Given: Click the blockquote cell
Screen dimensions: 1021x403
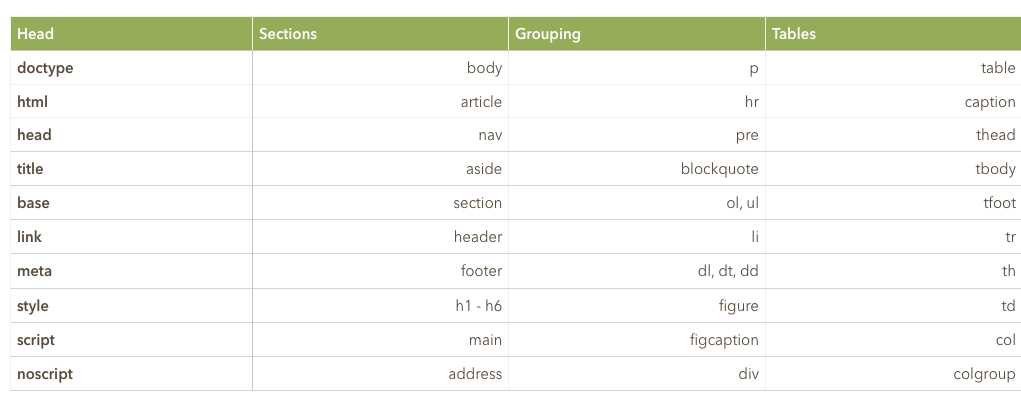Looking at the screenshot, I should coord(637,169).
